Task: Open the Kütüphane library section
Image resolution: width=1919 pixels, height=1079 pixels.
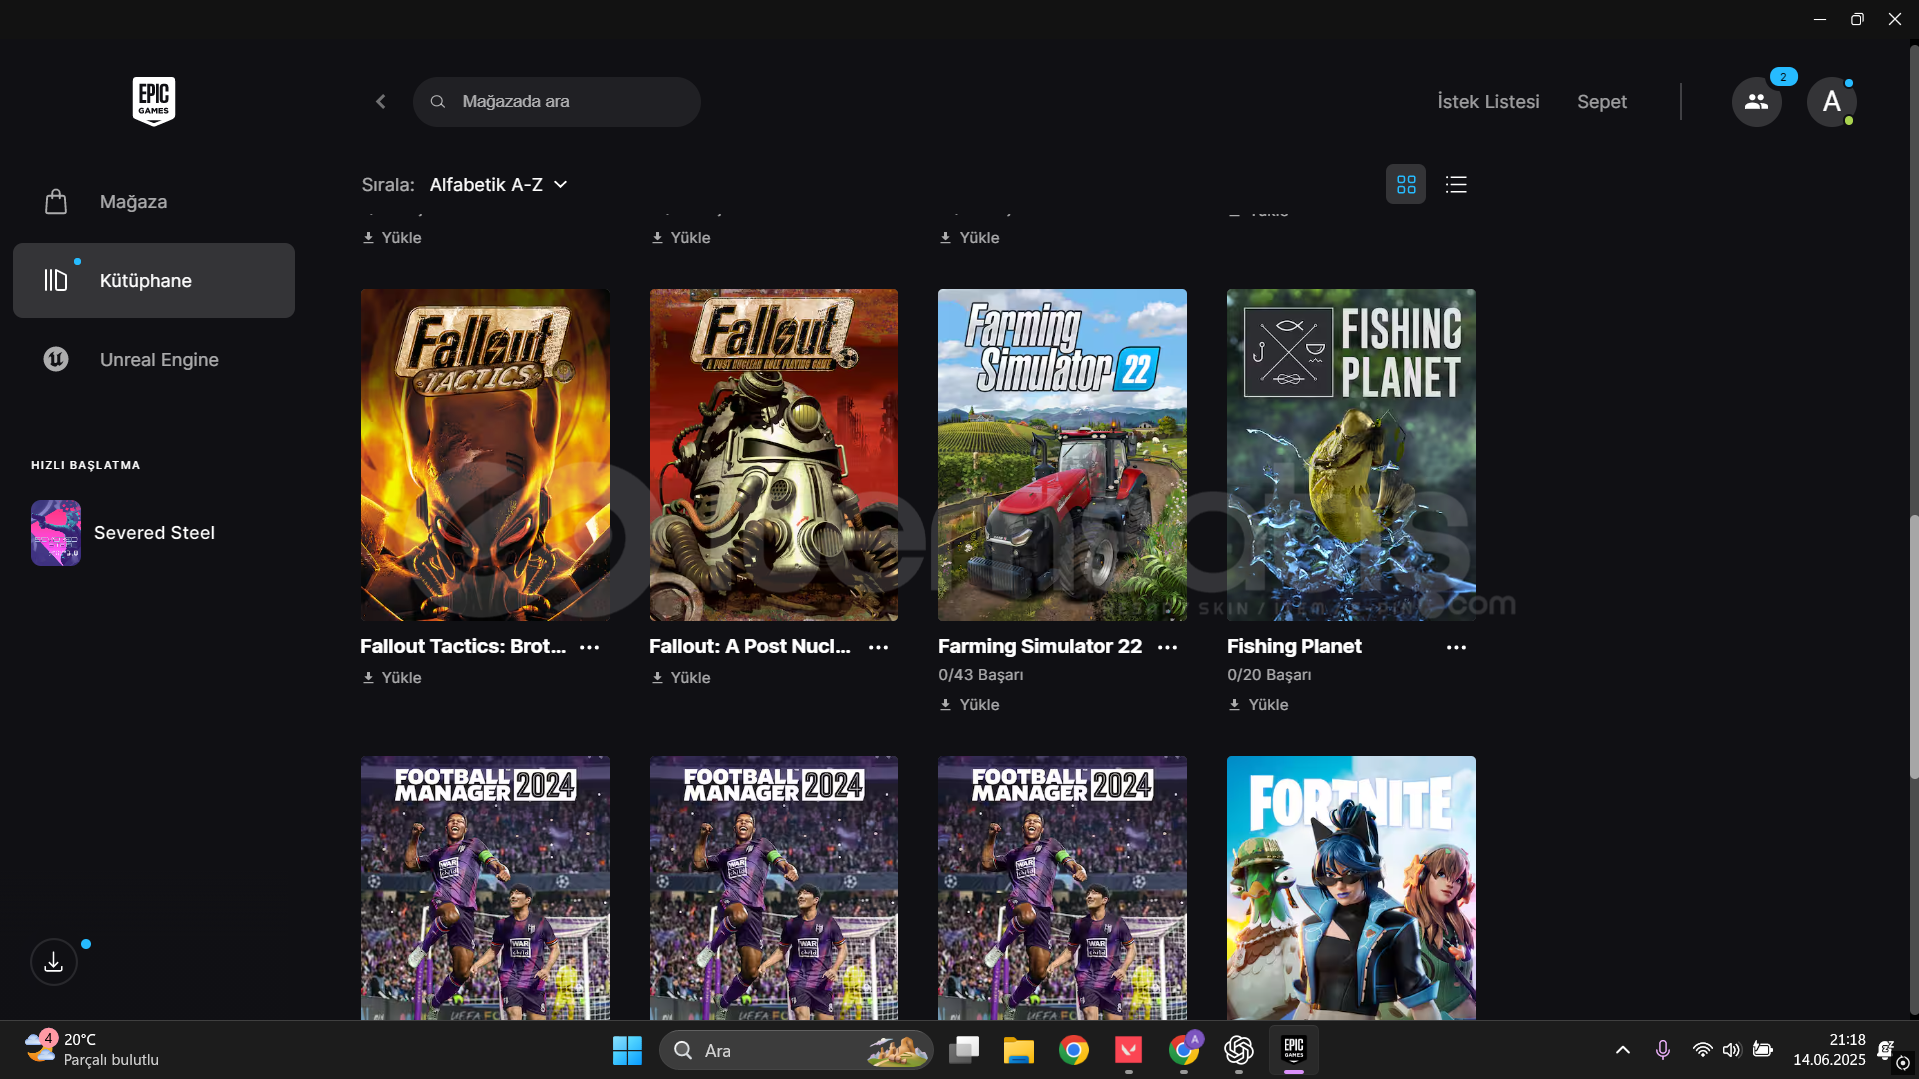Action: pyautogui.click(x=154, y=281)
